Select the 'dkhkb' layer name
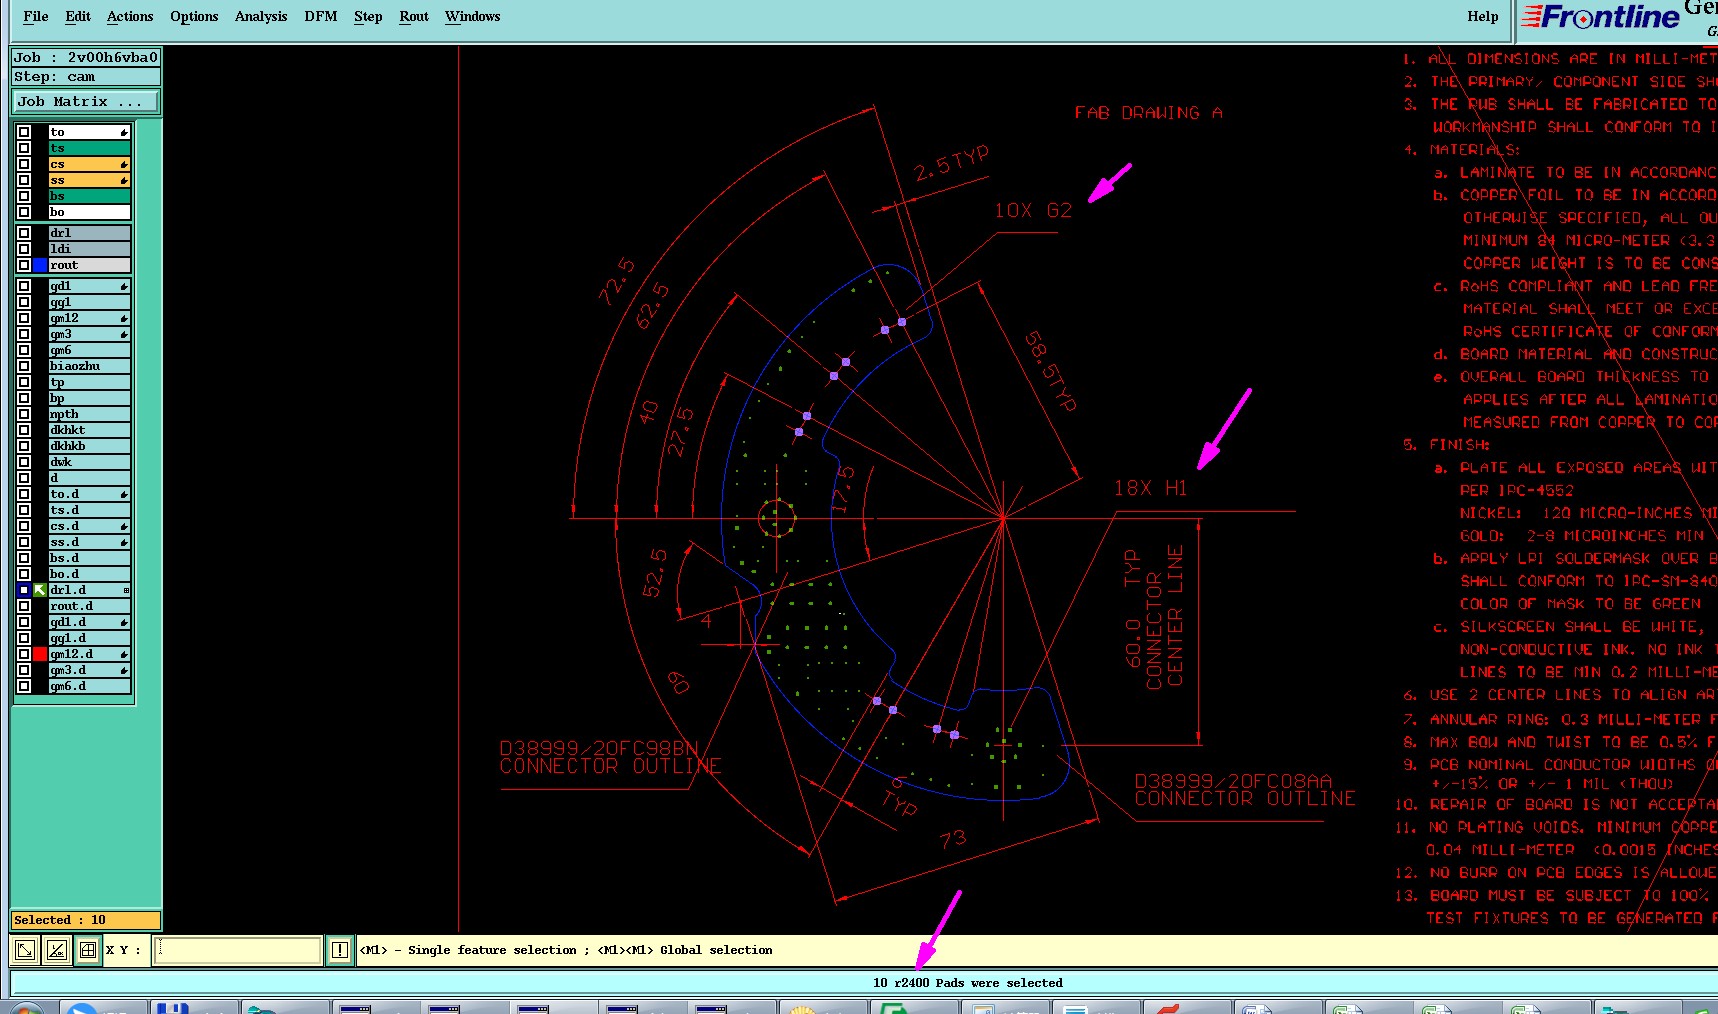The width and height of the screenshot is (1718, 1014). pos(89,446)
